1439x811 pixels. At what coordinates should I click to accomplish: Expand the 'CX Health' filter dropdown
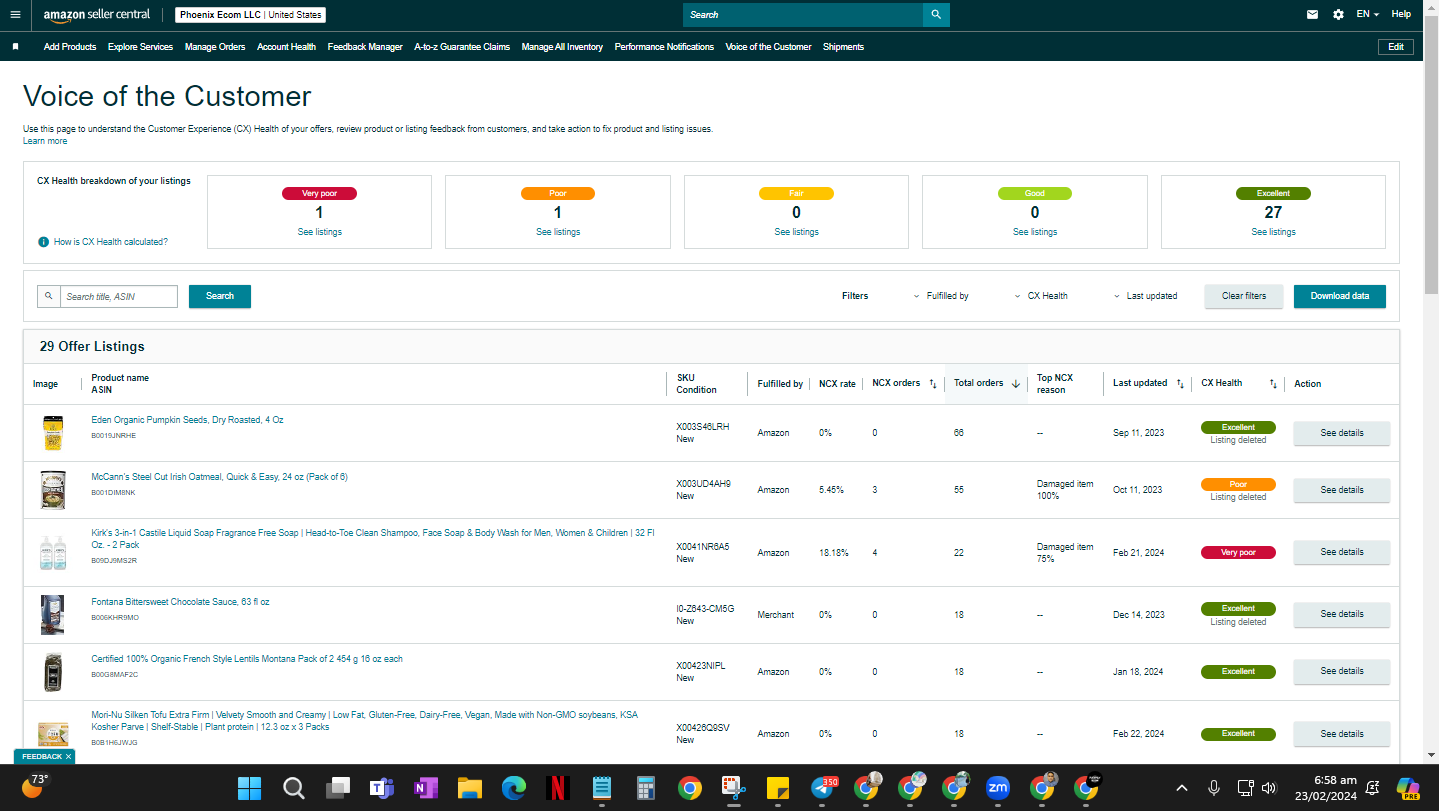(x=1041, y=296)
